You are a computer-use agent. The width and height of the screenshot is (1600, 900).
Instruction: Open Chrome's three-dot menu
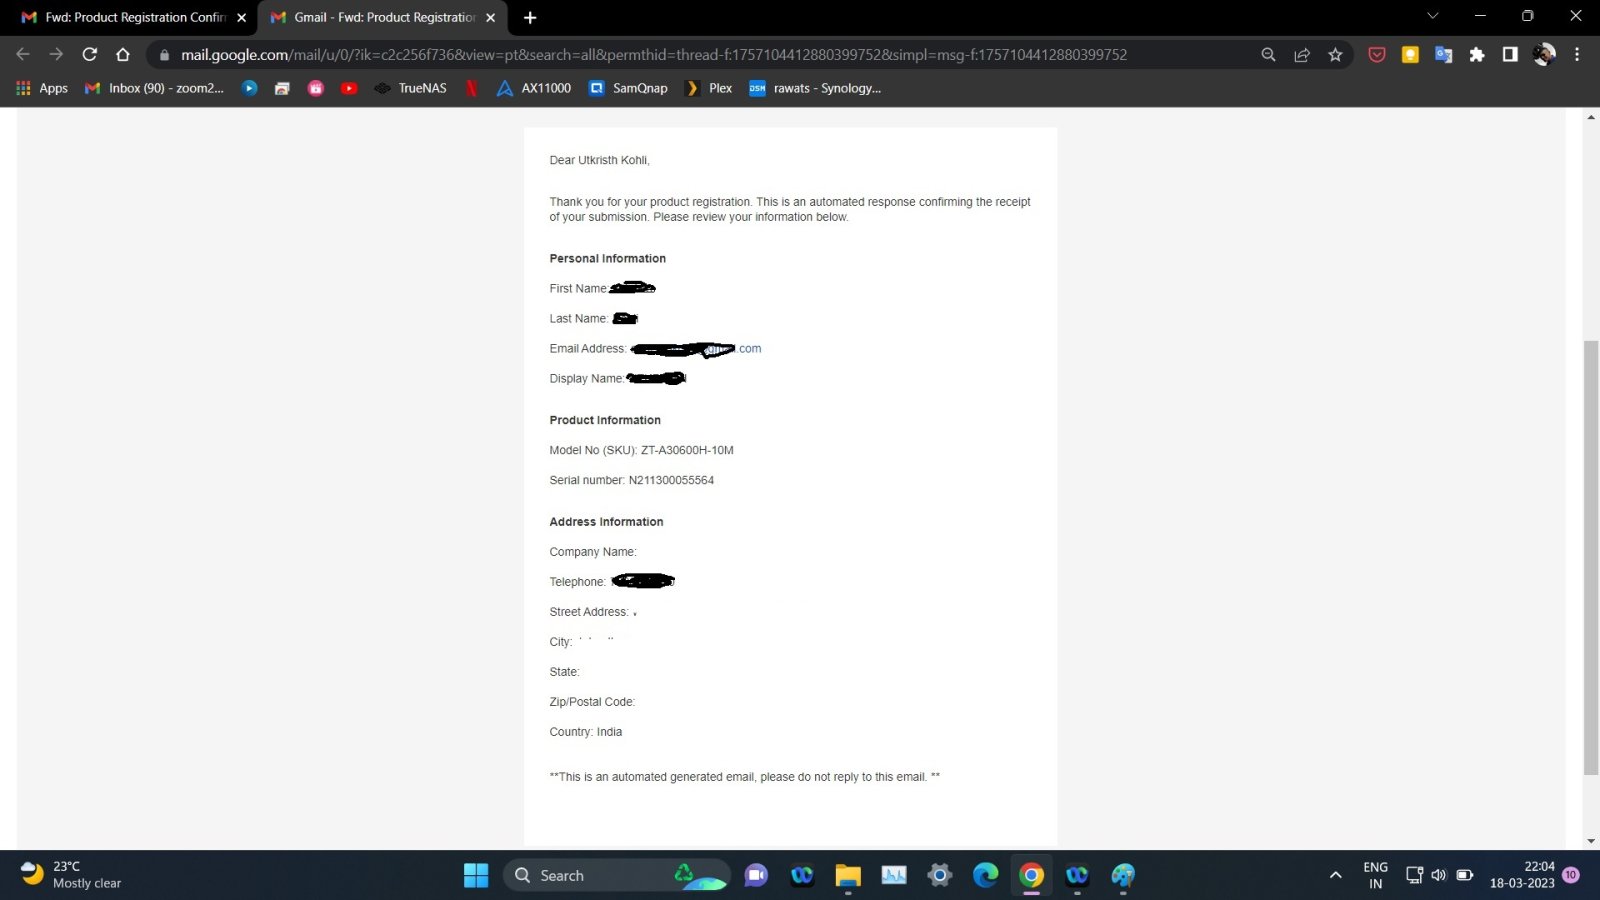[x=1577, y=55]
